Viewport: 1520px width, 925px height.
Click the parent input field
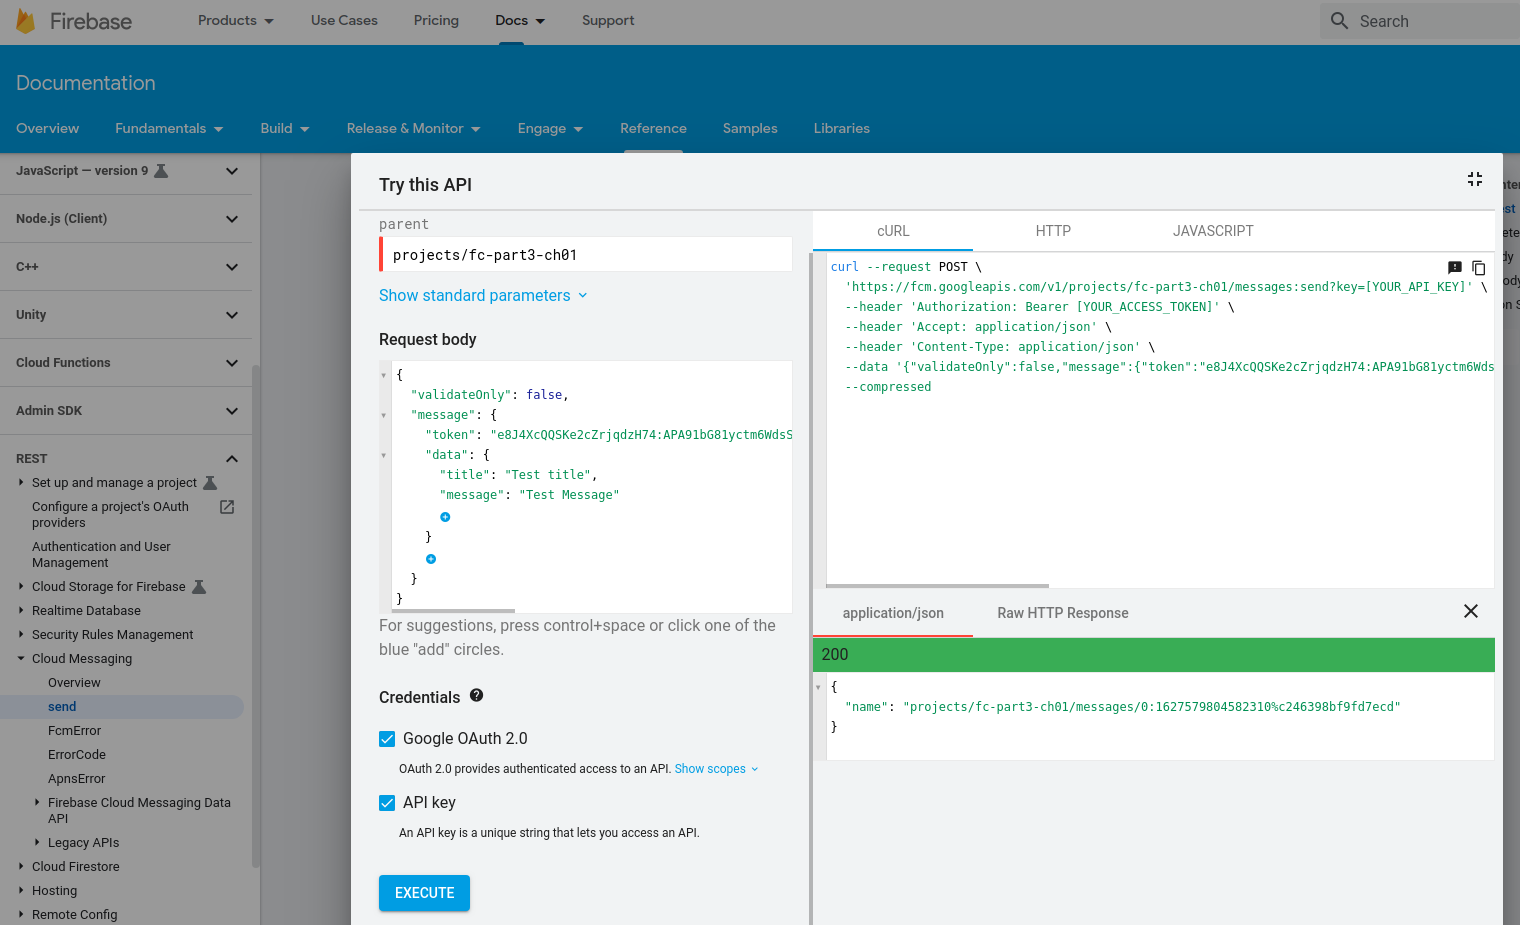pyautogui.click(x=586, y=255)
